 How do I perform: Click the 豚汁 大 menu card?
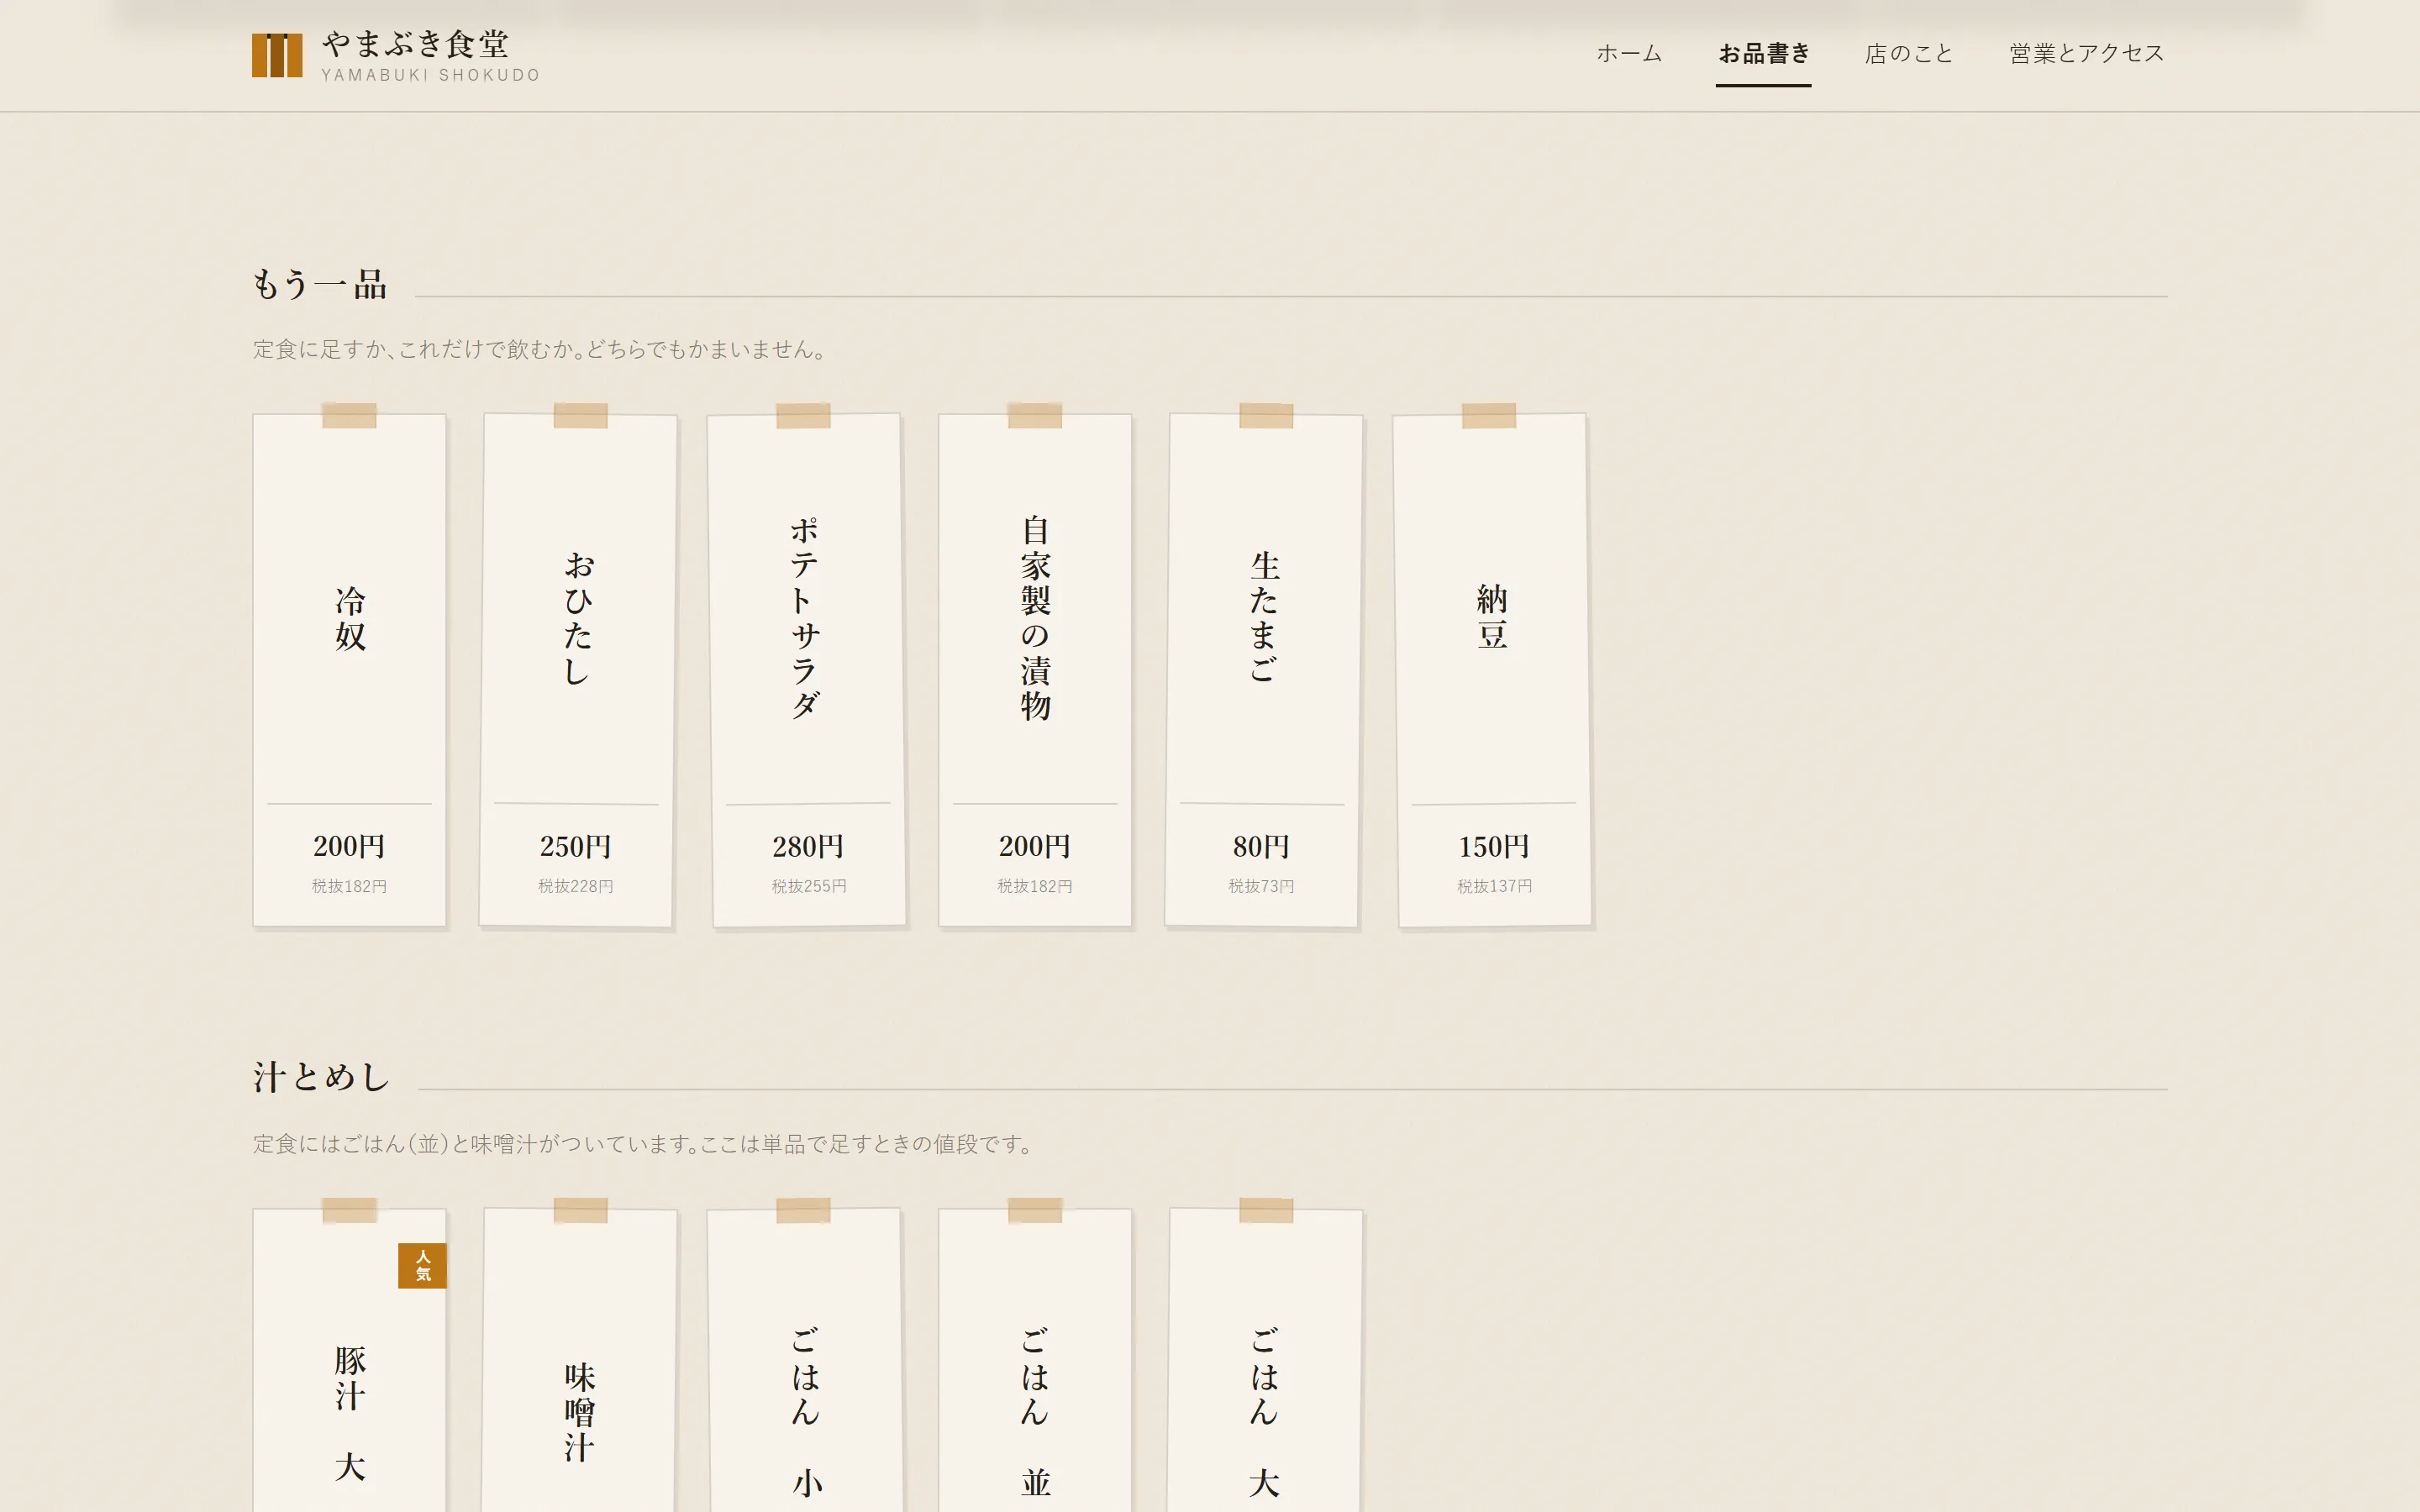[x=349, y=1360]
